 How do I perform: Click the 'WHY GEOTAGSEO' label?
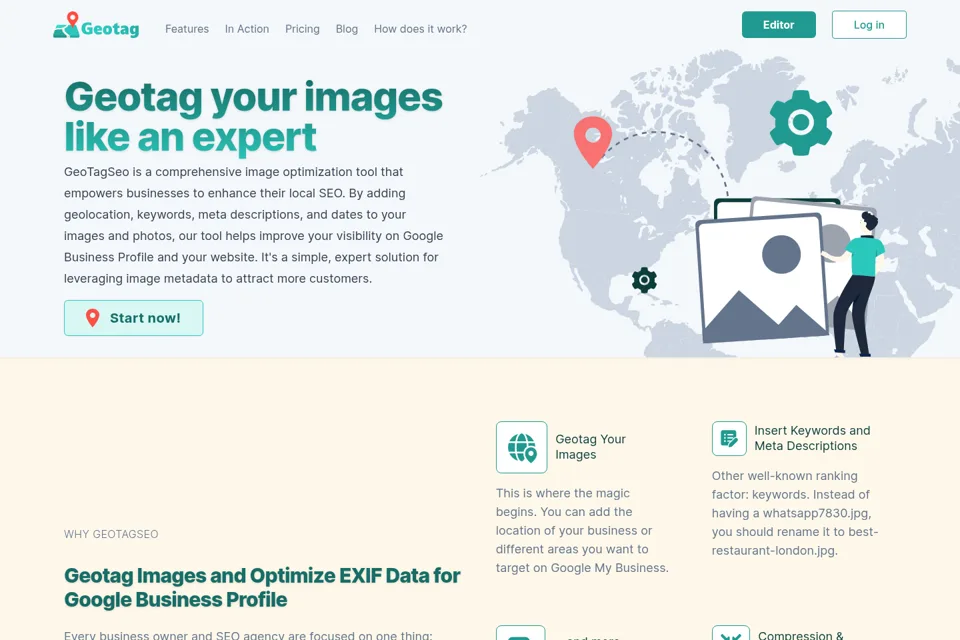point(111,534)
